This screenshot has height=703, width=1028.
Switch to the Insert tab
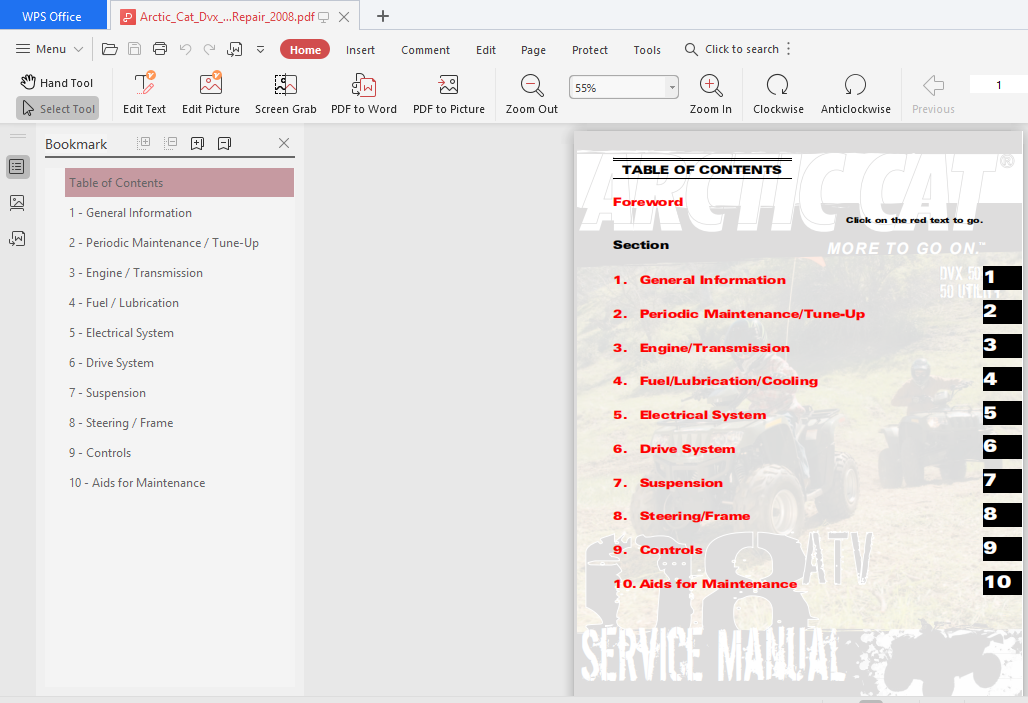coord(361,50)
